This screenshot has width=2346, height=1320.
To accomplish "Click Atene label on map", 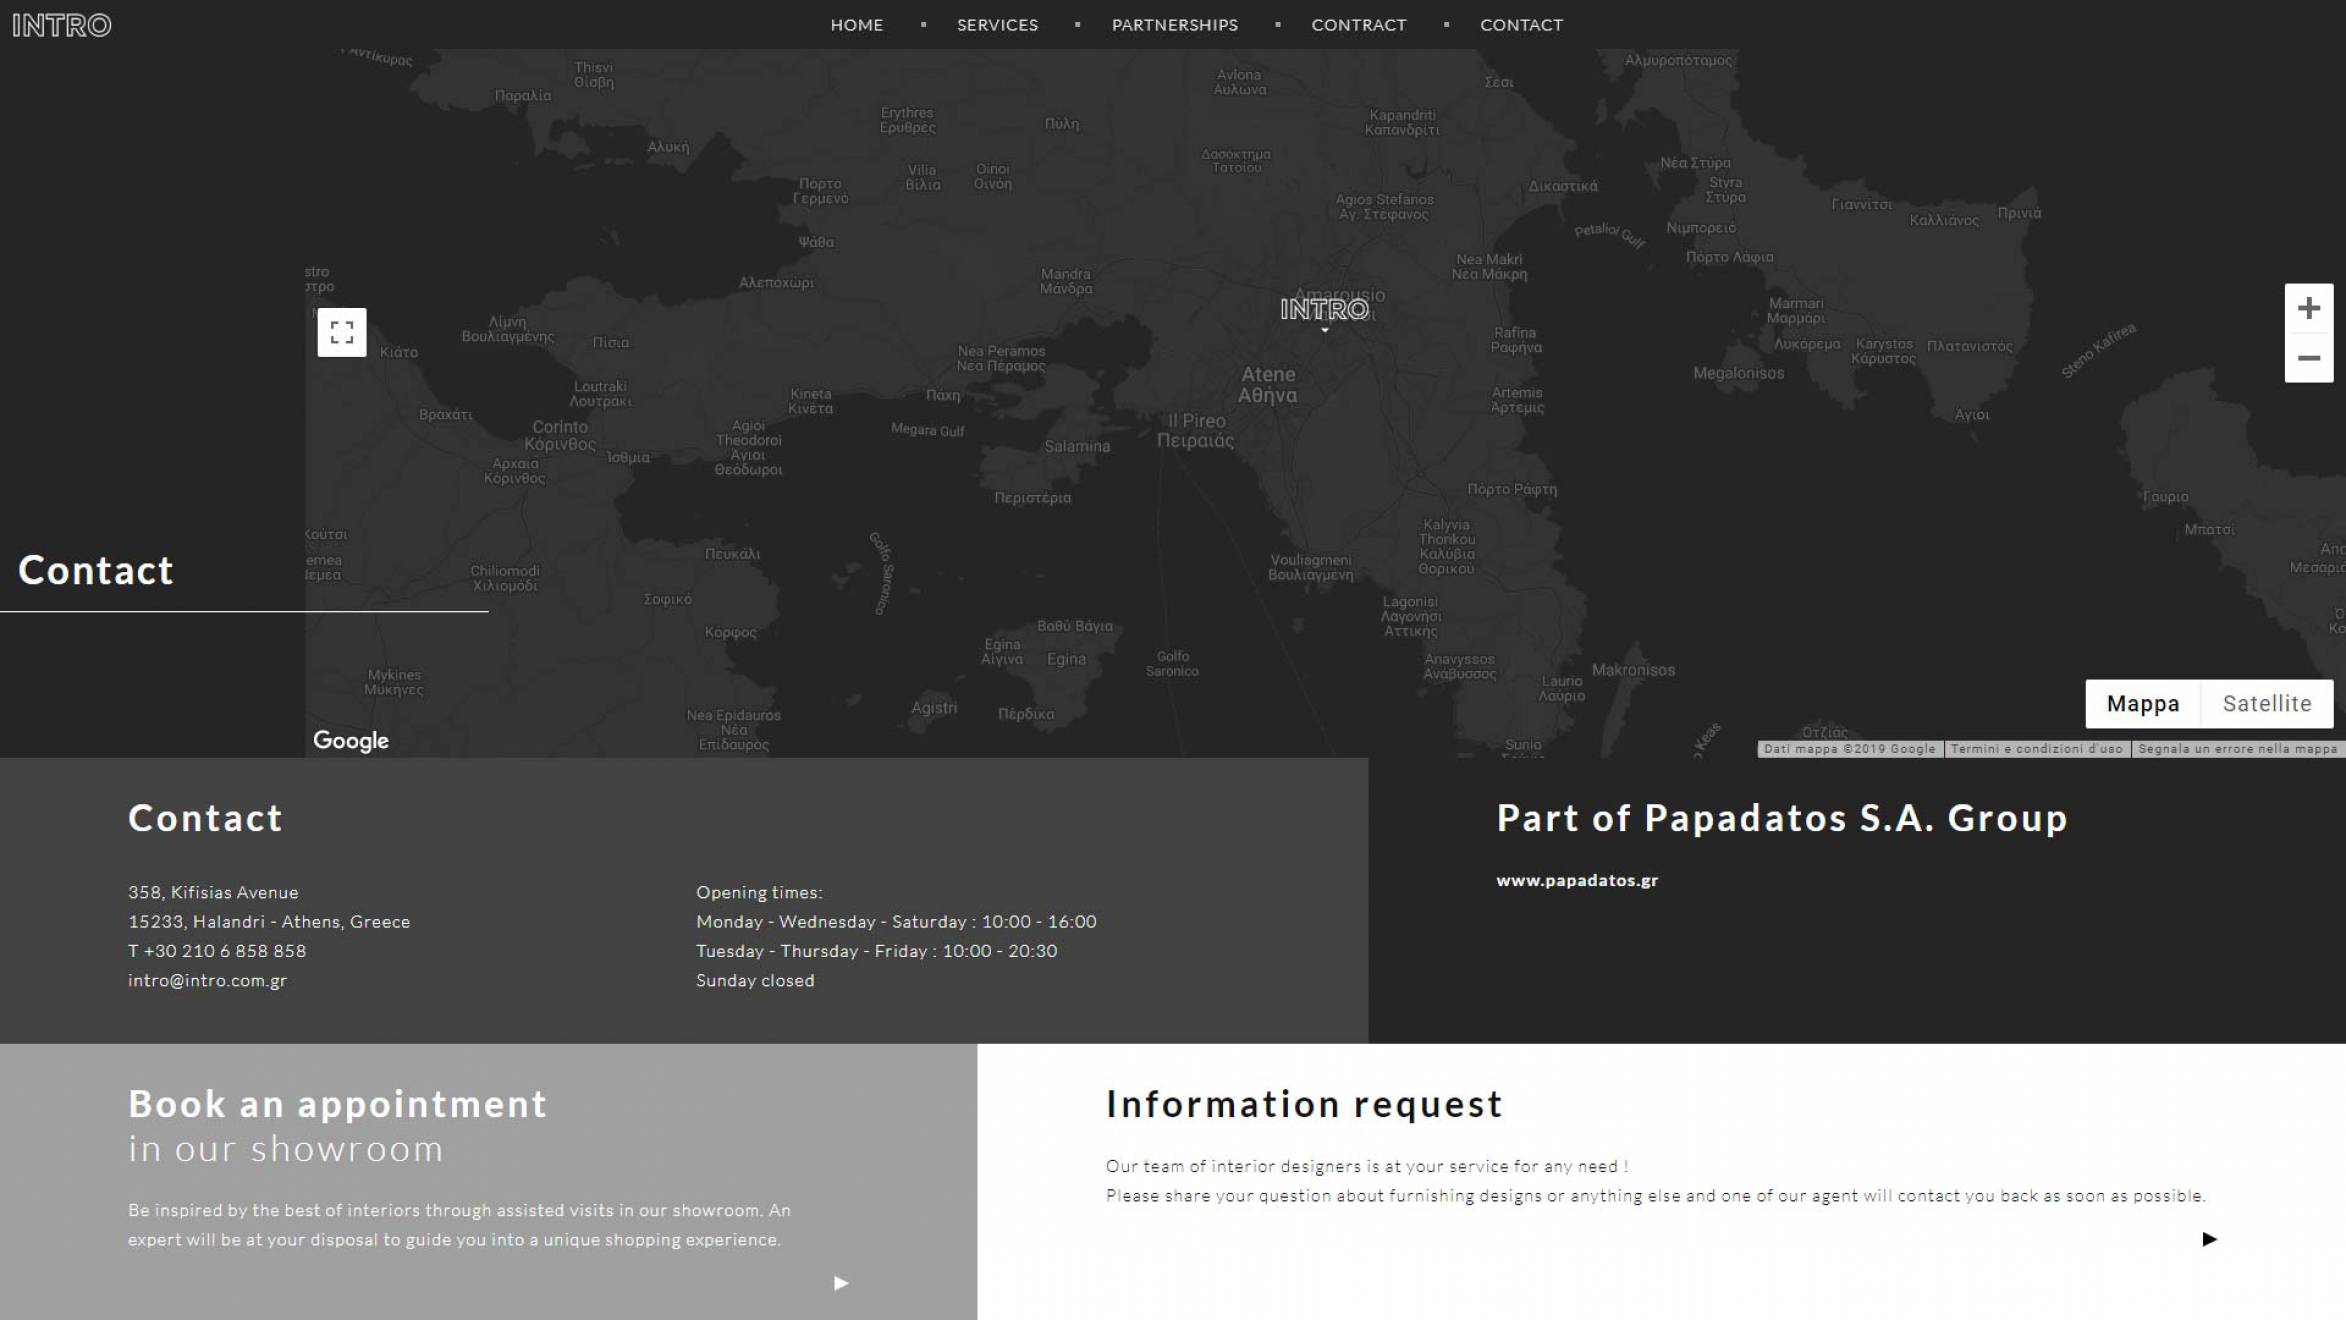I will pyautogui.click(x=1268, y=375).
